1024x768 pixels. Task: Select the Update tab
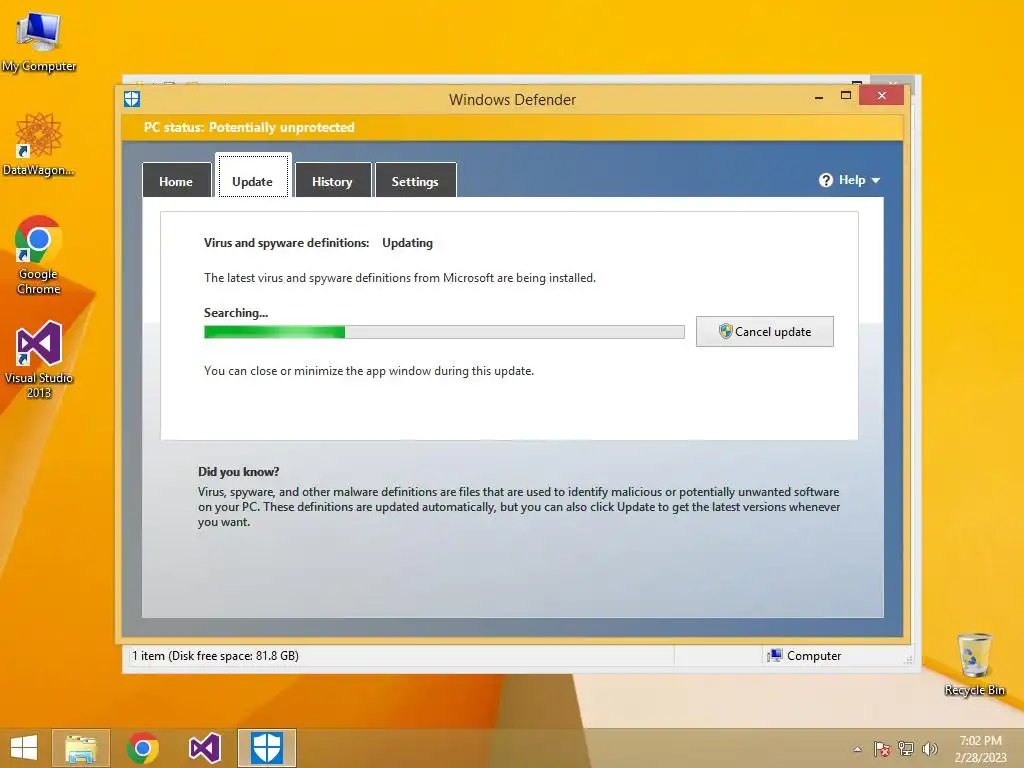click(x=253, y=176)
